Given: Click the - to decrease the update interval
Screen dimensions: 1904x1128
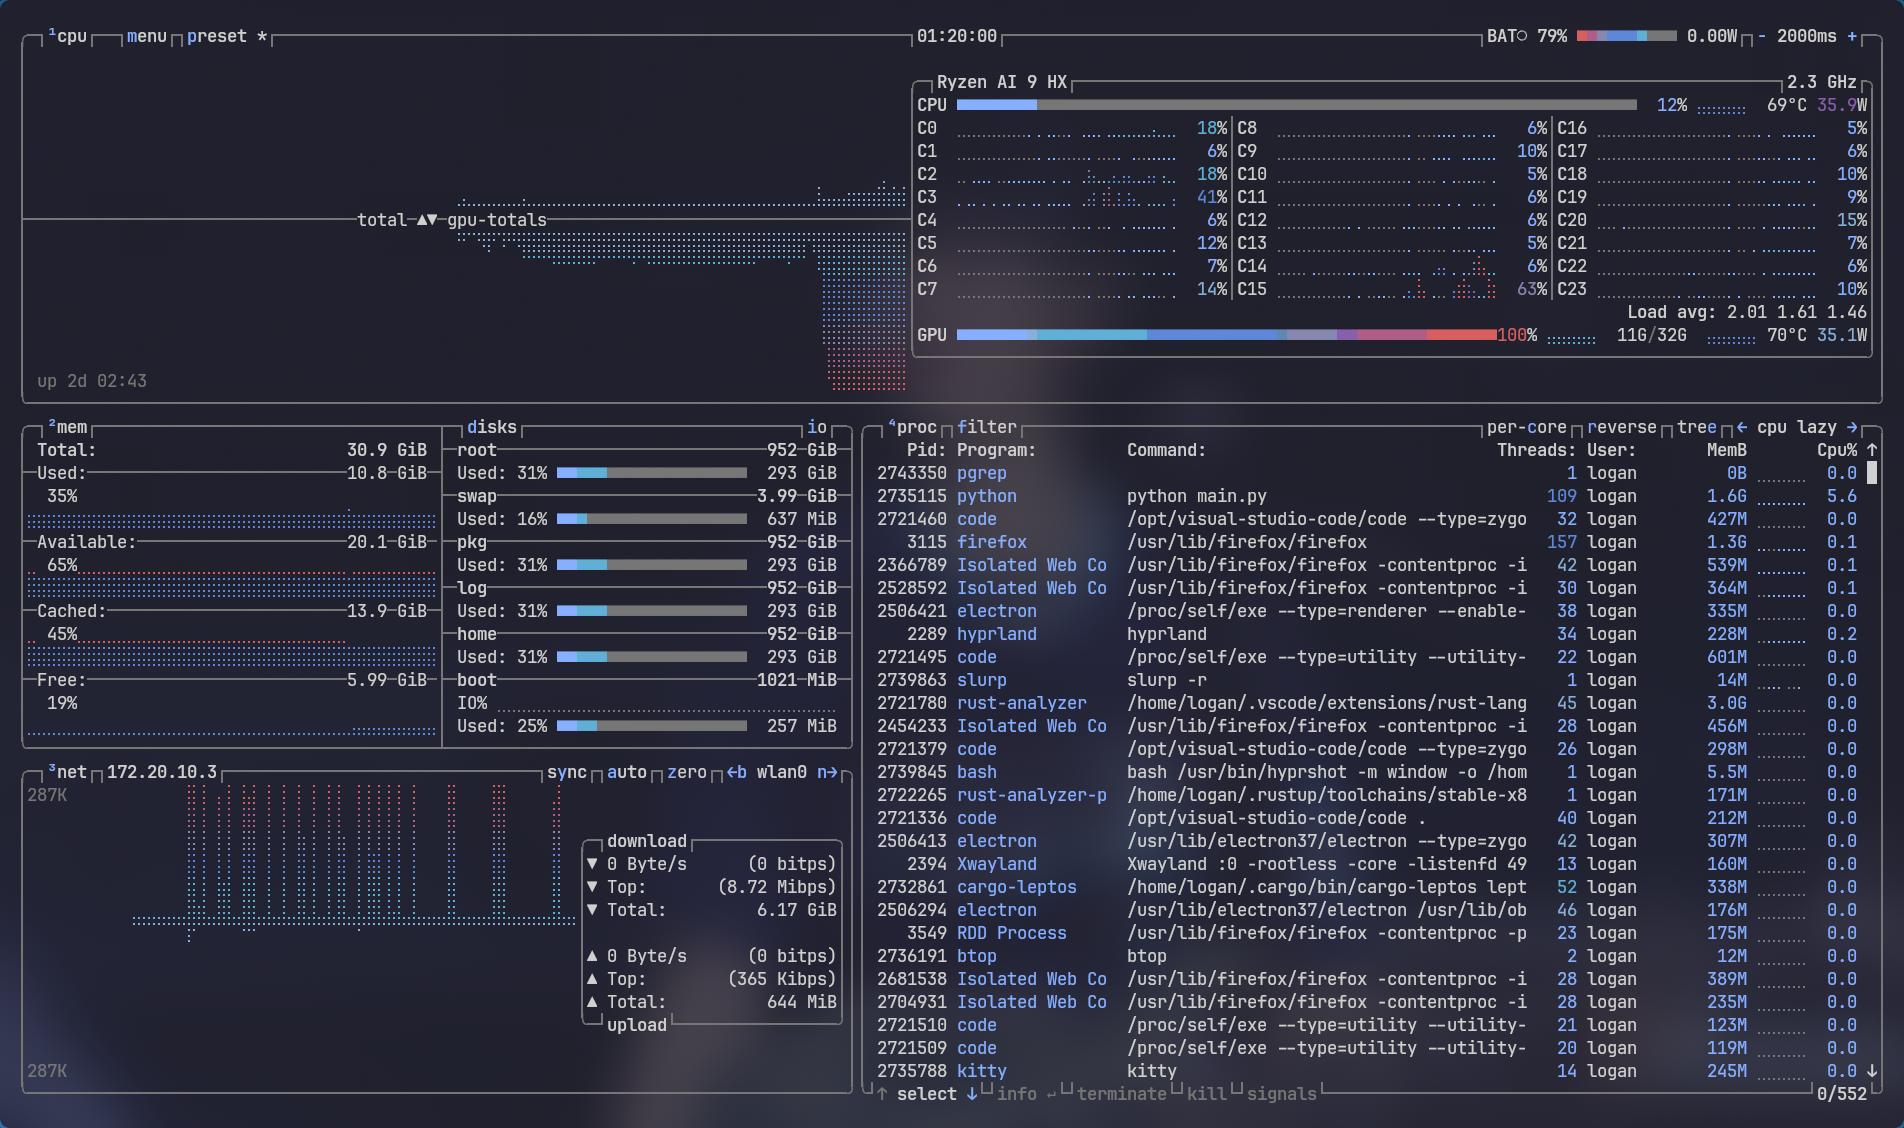Looking at the screenshot, I should tap(1761, 36).
